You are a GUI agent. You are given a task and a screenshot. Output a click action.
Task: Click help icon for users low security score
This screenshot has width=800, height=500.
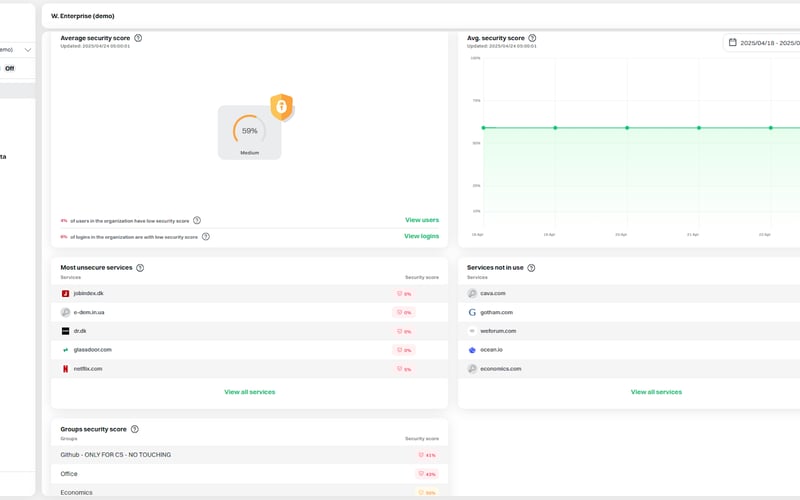pyautogui.click(x=197, y=220)
